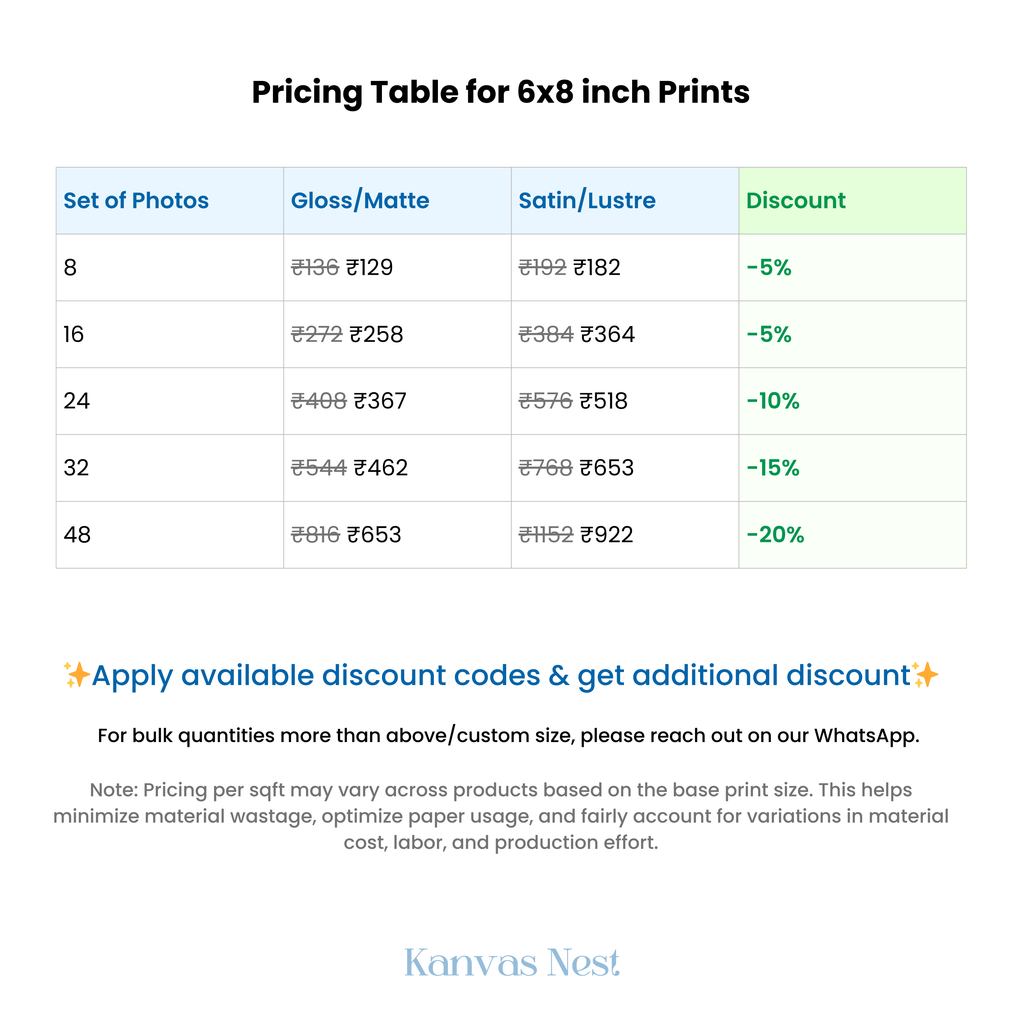
Task: Select the green "Discount" column header
Action: click(796, 200)
